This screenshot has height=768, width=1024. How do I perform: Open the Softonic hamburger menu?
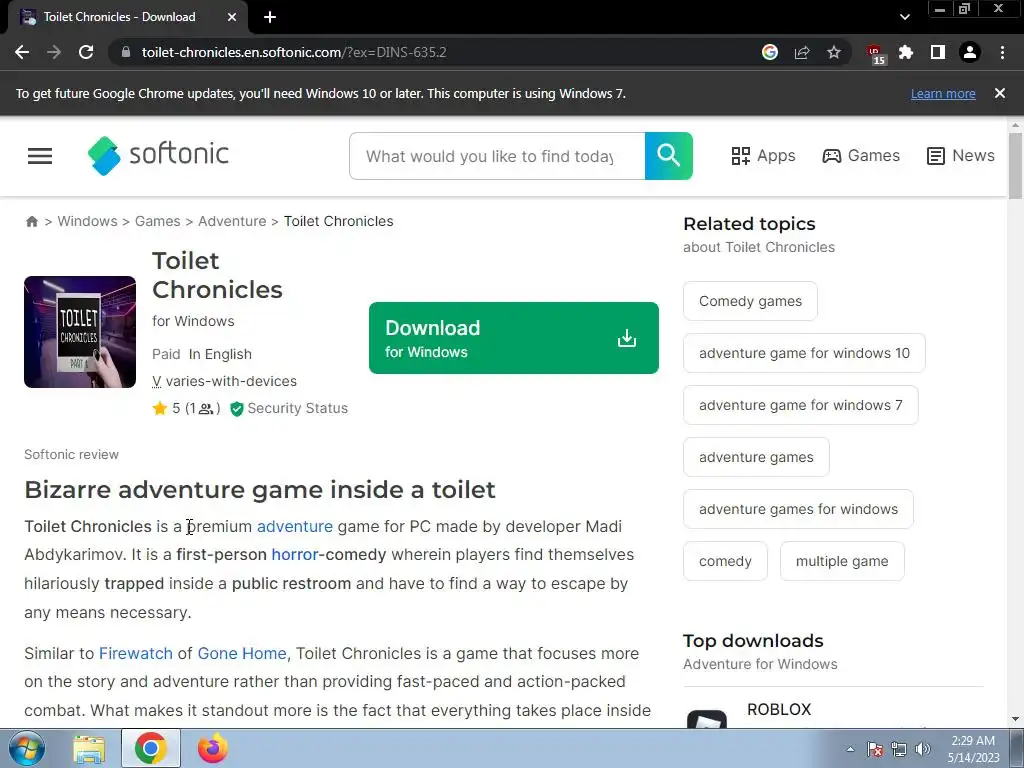tap(40, 156)
